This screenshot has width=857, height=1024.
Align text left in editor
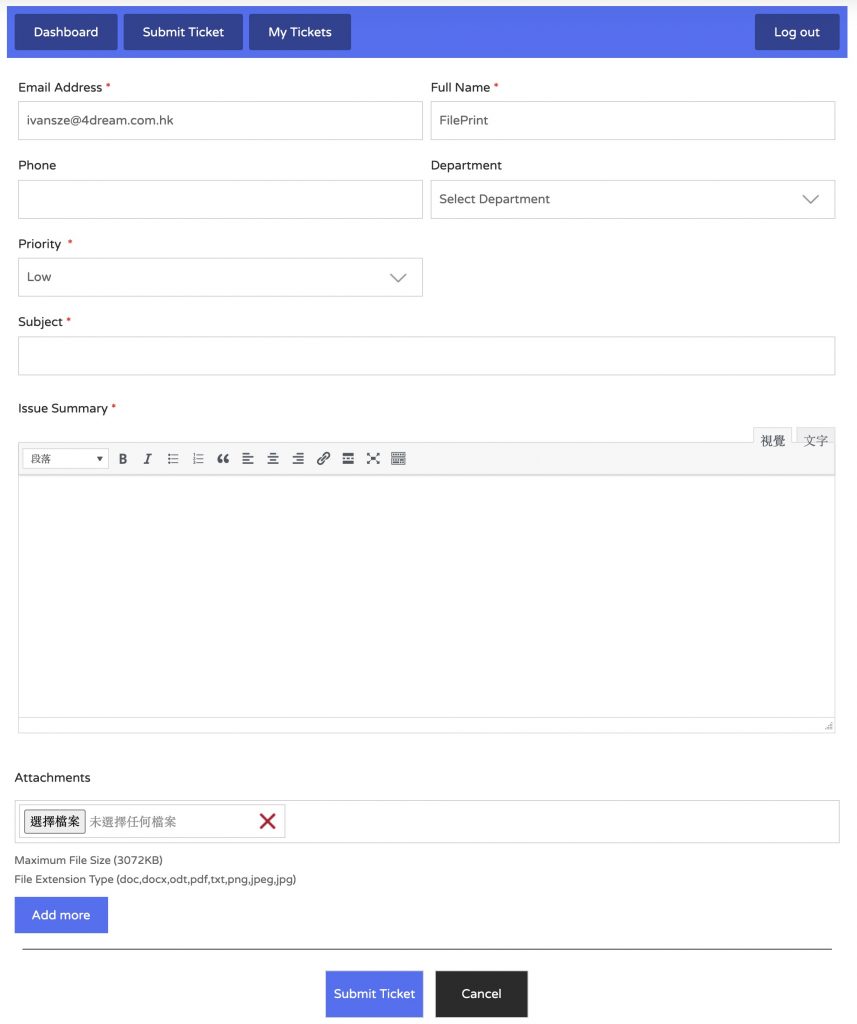click(x=248, y=458)
